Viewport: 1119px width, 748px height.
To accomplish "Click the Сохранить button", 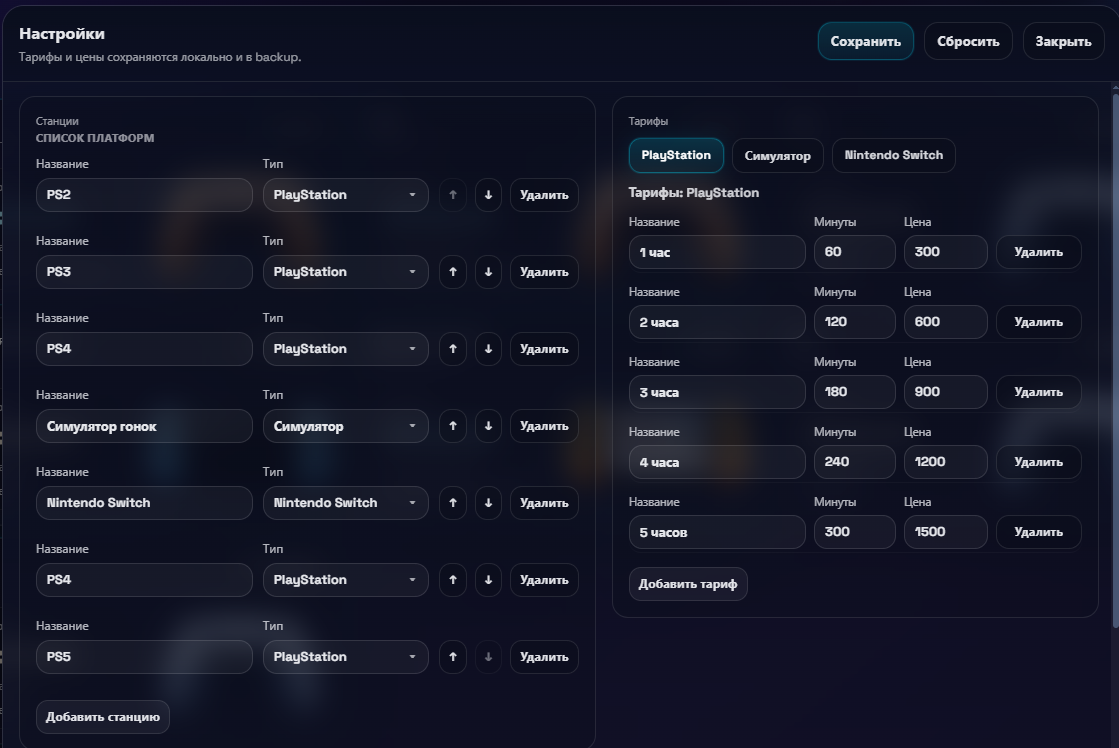I will point(866,41).
